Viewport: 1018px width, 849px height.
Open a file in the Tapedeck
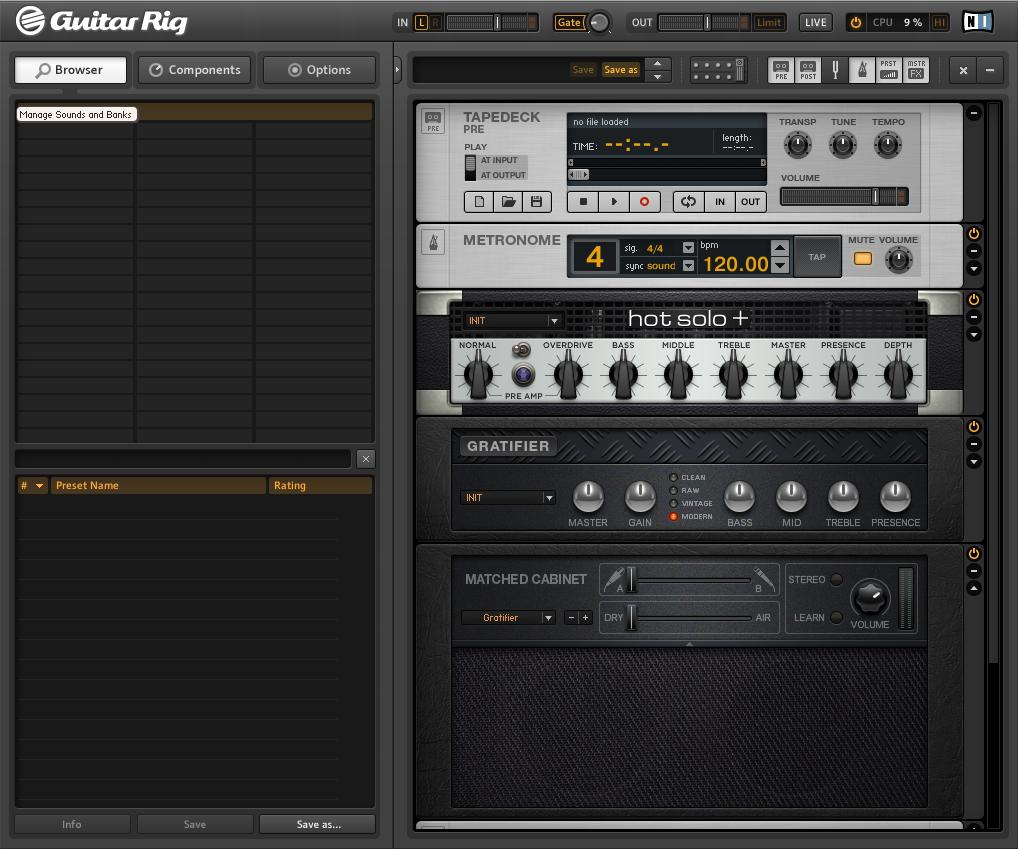508,202
